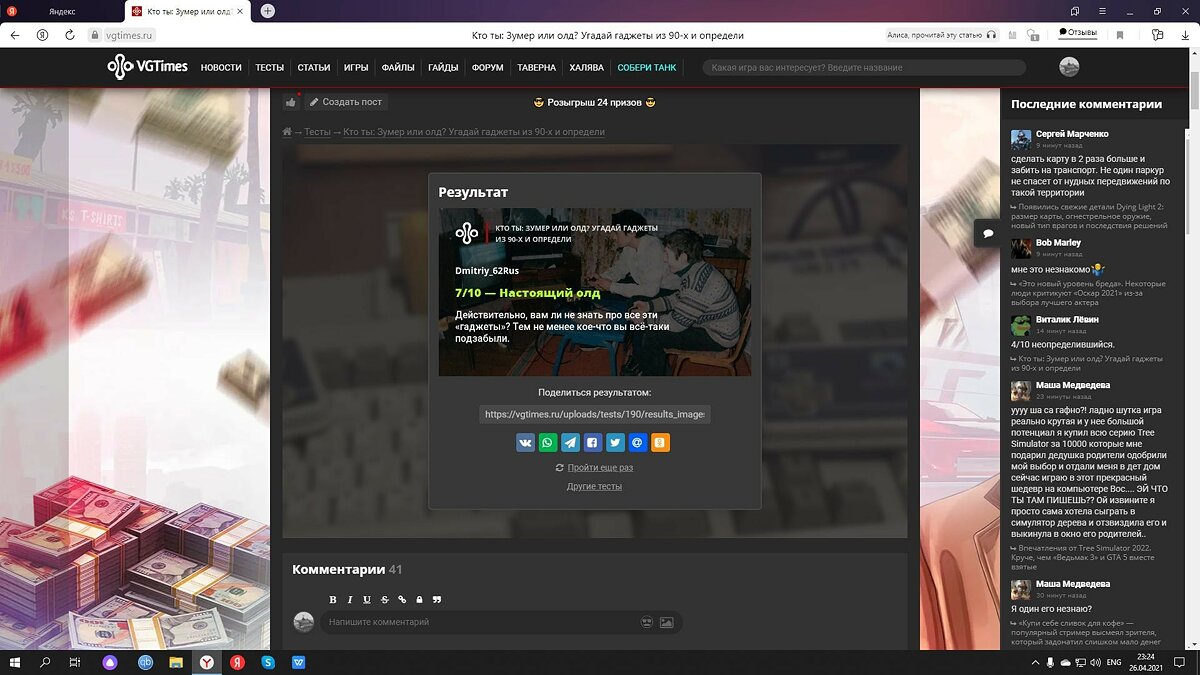Image resolution: width=1200 pixels, height=675 pixels.
Task: Toggle italic formatting in comment editor
Action: 350,600
